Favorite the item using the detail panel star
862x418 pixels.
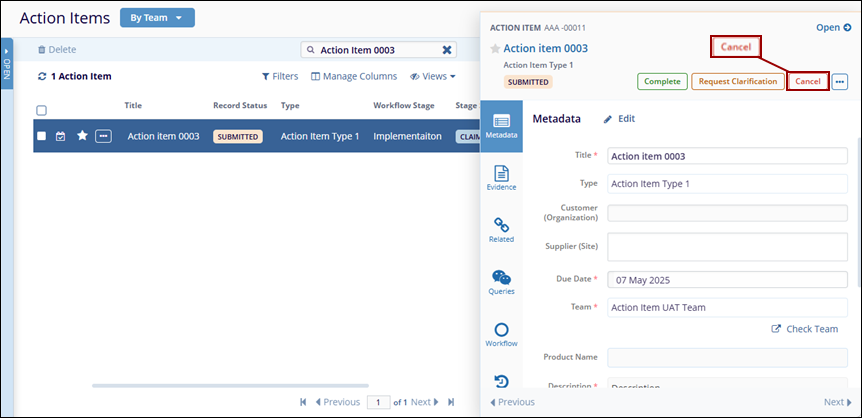point(494,48)
